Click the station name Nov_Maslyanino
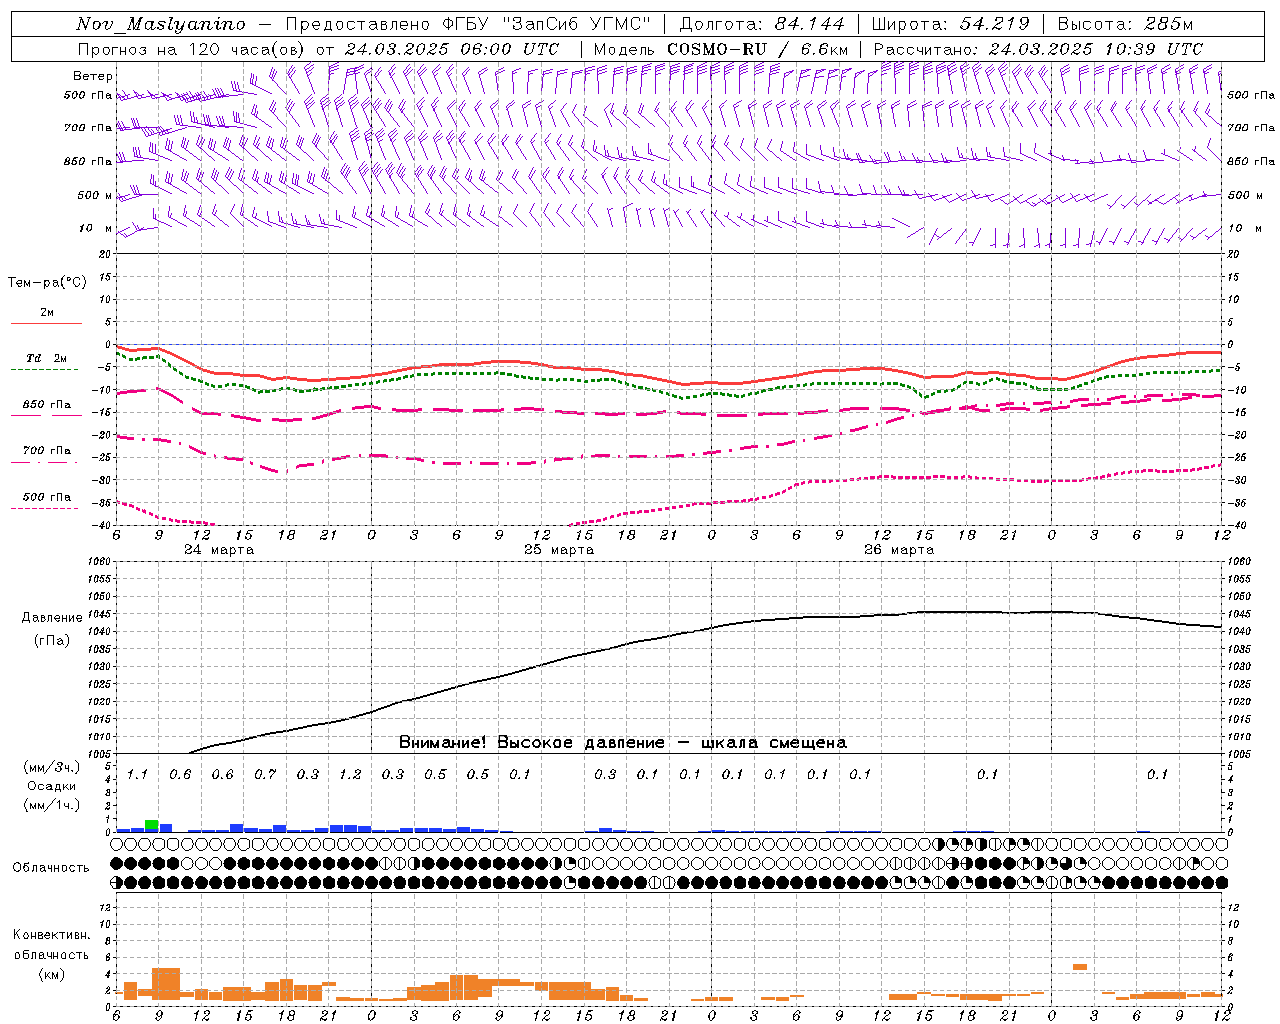 point(161,24)
